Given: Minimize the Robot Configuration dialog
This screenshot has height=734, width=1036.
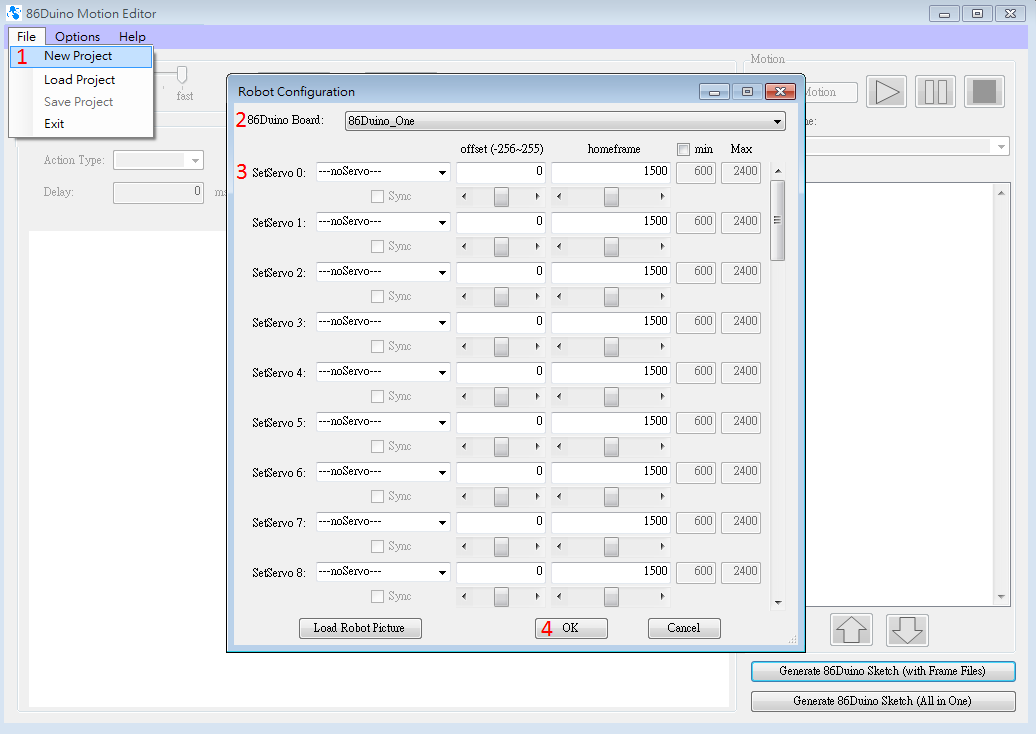Looking at the screenshot, I should point(714,91).
